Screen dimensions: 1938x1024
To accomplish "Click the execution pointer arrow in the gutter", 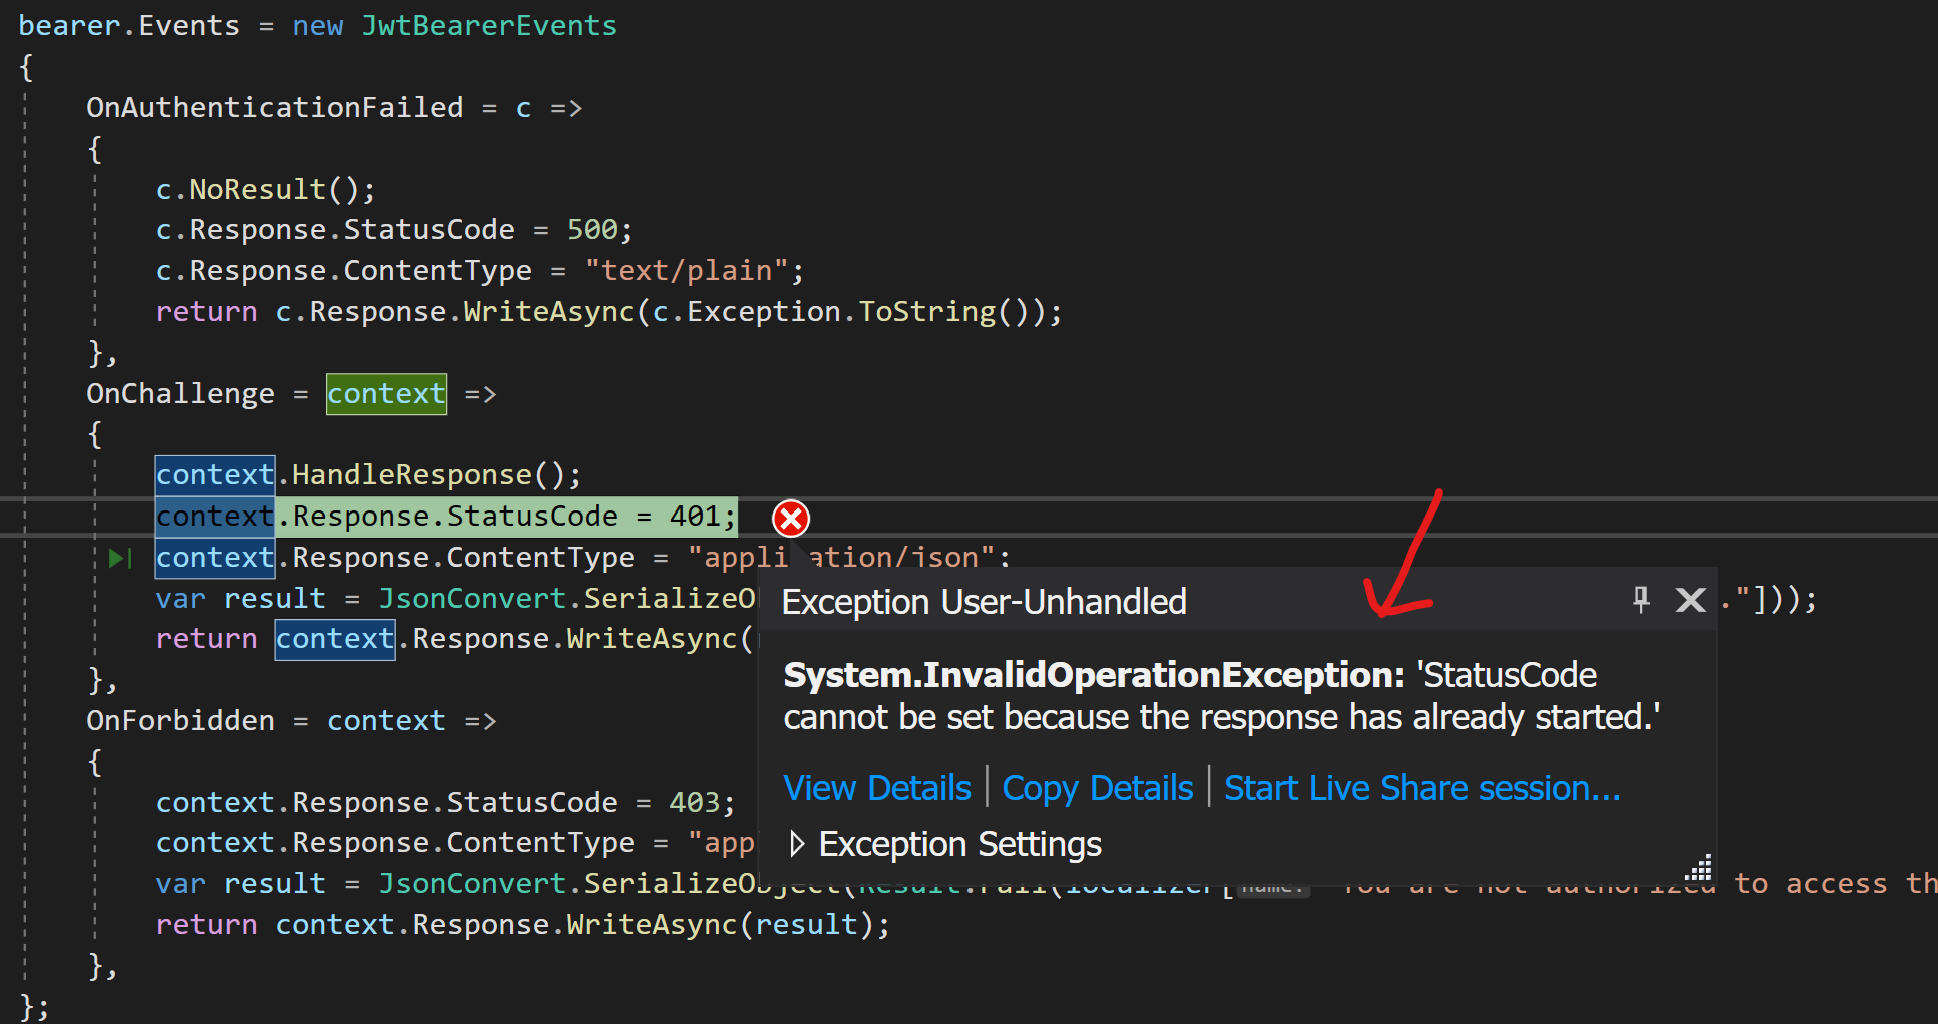I will (119, 558).
